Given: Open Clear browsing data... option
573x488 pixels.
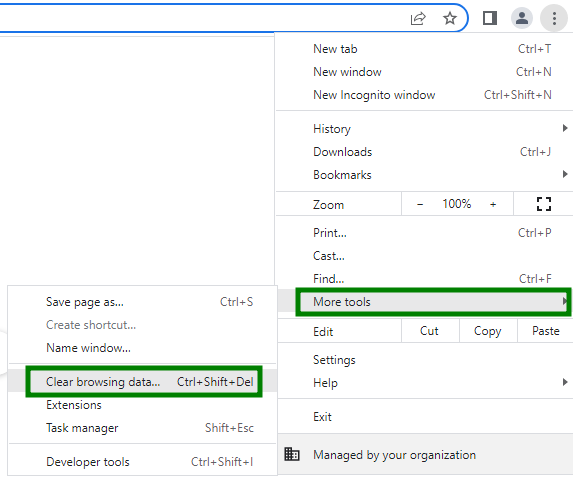Looking at the screenshot, I should tap(144, 382).
